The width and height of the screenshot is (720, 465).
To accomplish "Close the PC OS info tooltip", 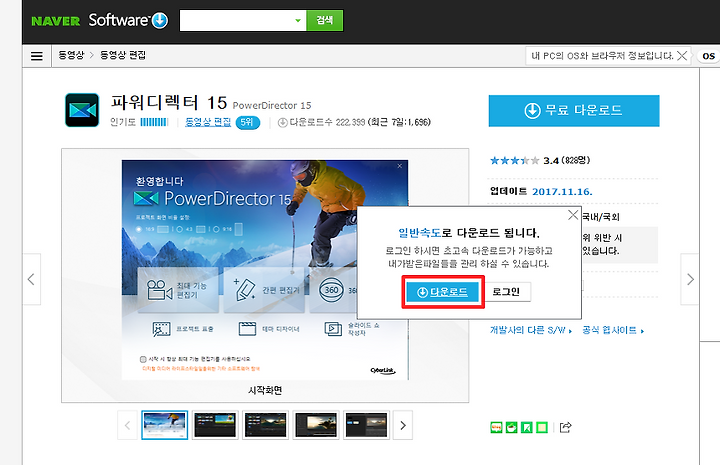I will click(x=682, y=56).
